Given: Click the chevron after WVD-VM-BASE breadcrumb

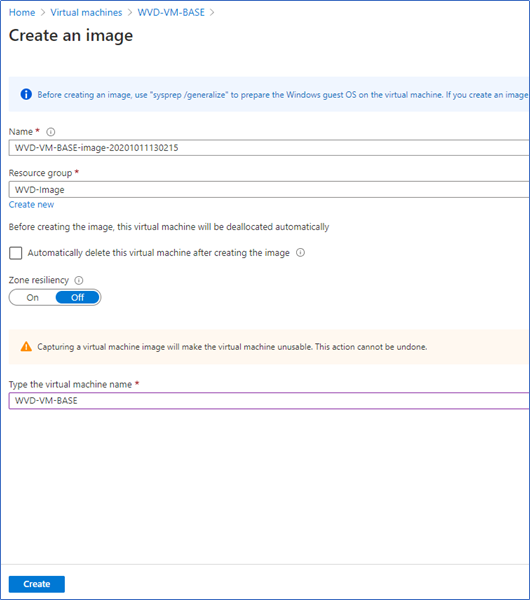Looking at the screenshot, I should point(212,13).
